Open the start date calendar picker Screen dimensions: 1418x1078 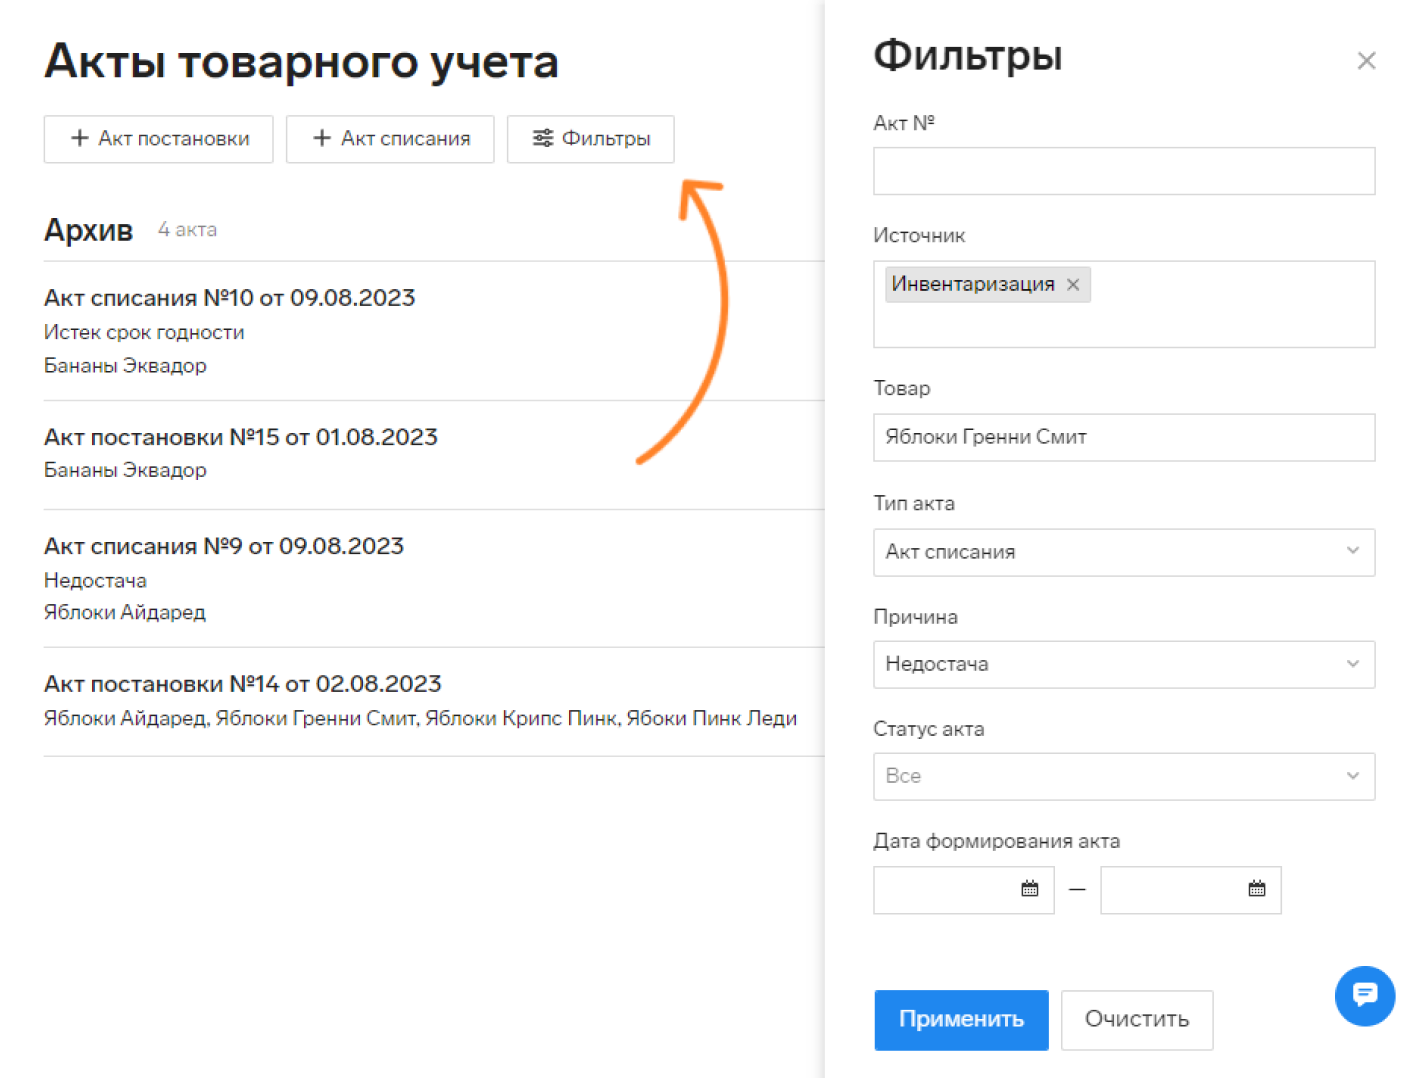coord(1029,889)
